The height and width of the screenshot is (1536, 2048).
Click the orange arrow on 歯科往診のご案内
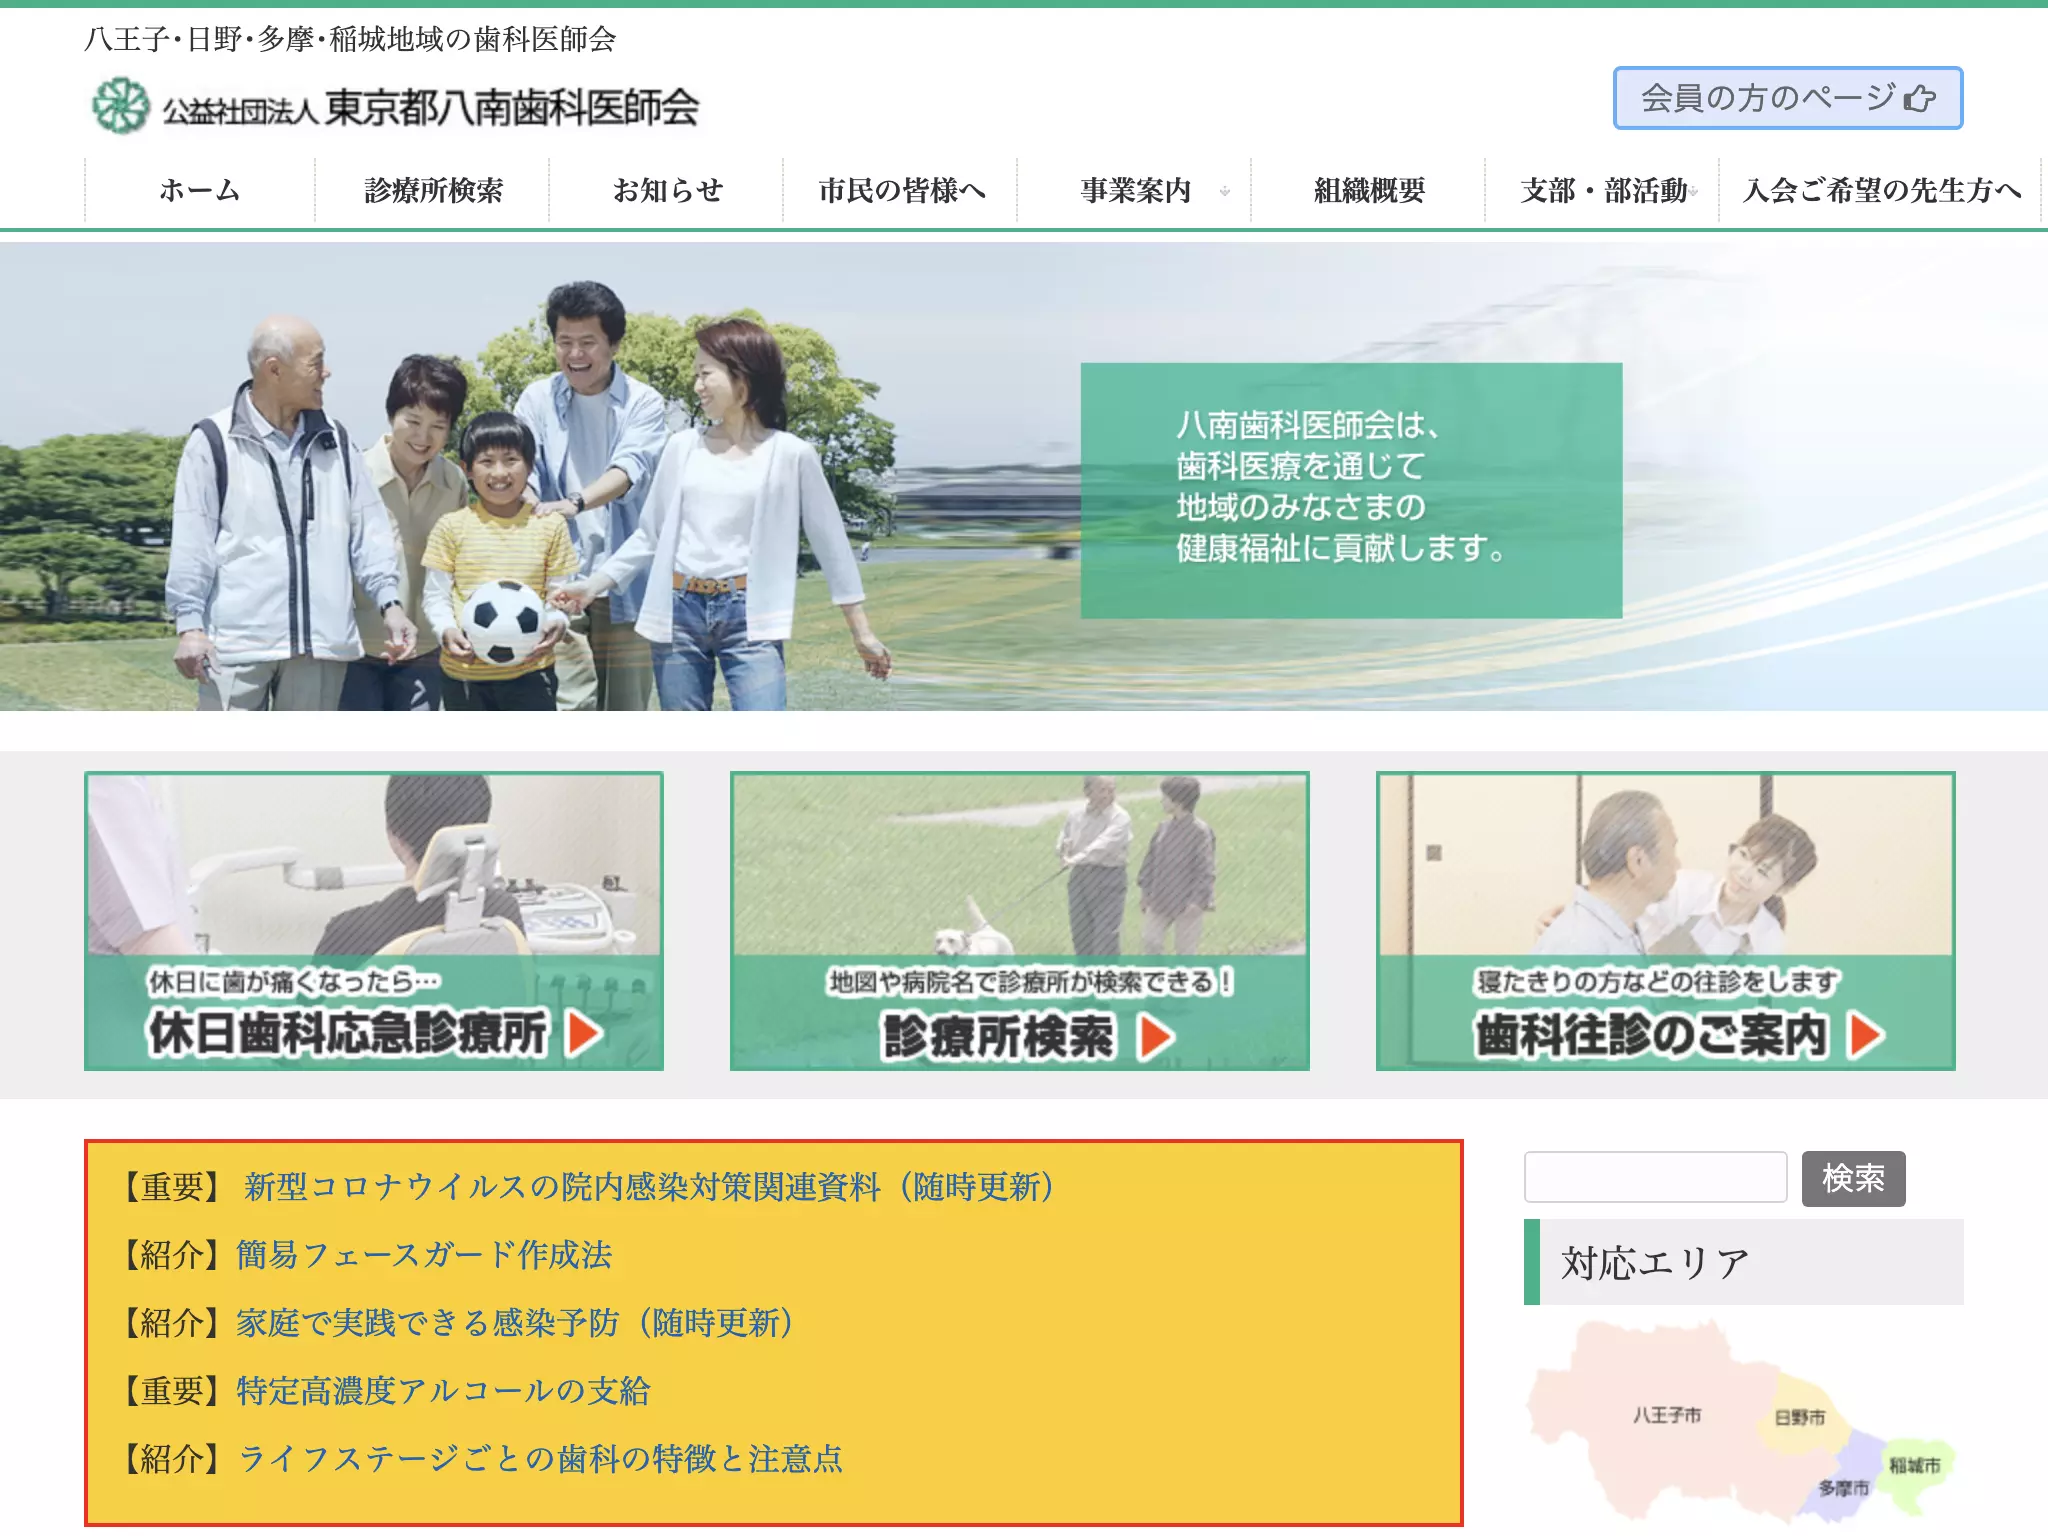[1867, 1035]
